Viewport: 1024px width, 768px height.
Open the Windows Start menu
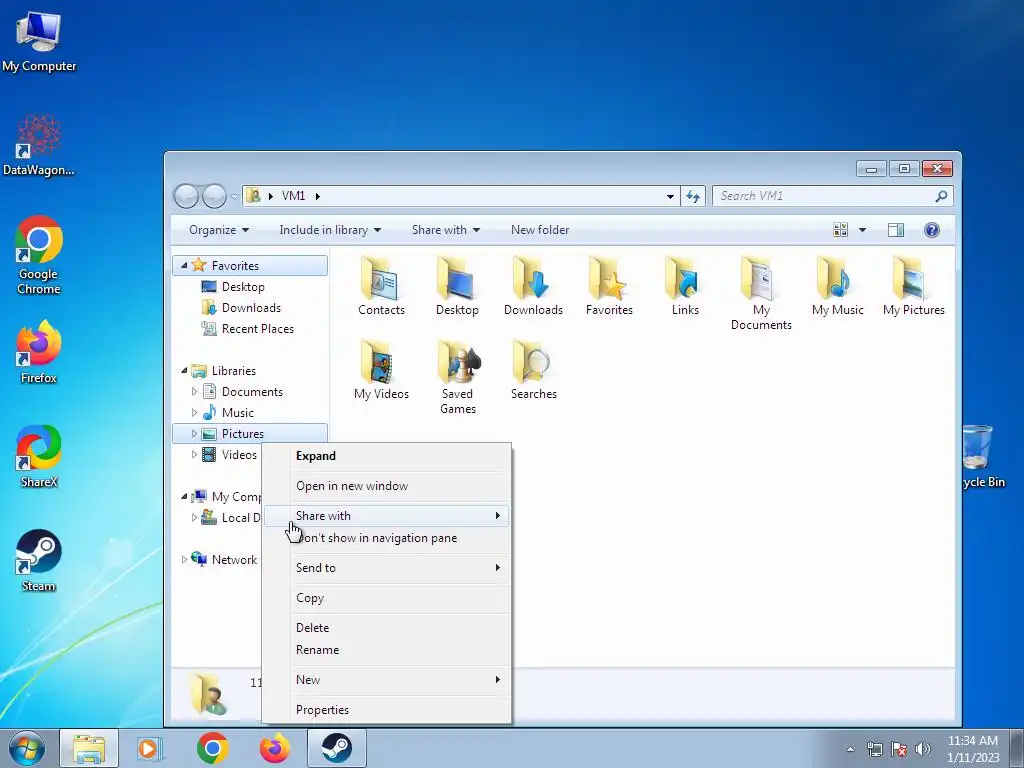point(27,748)
